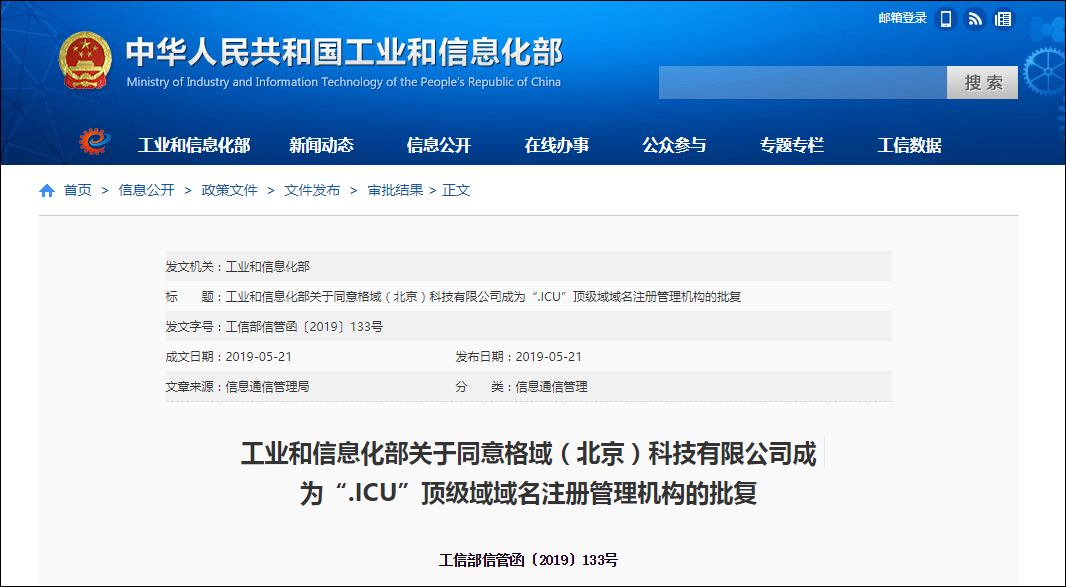Click 发文字号 value 工信部信管函〔2019〕133号
The height and width of the screenshot is (587, 1066).
coord(304,326)
